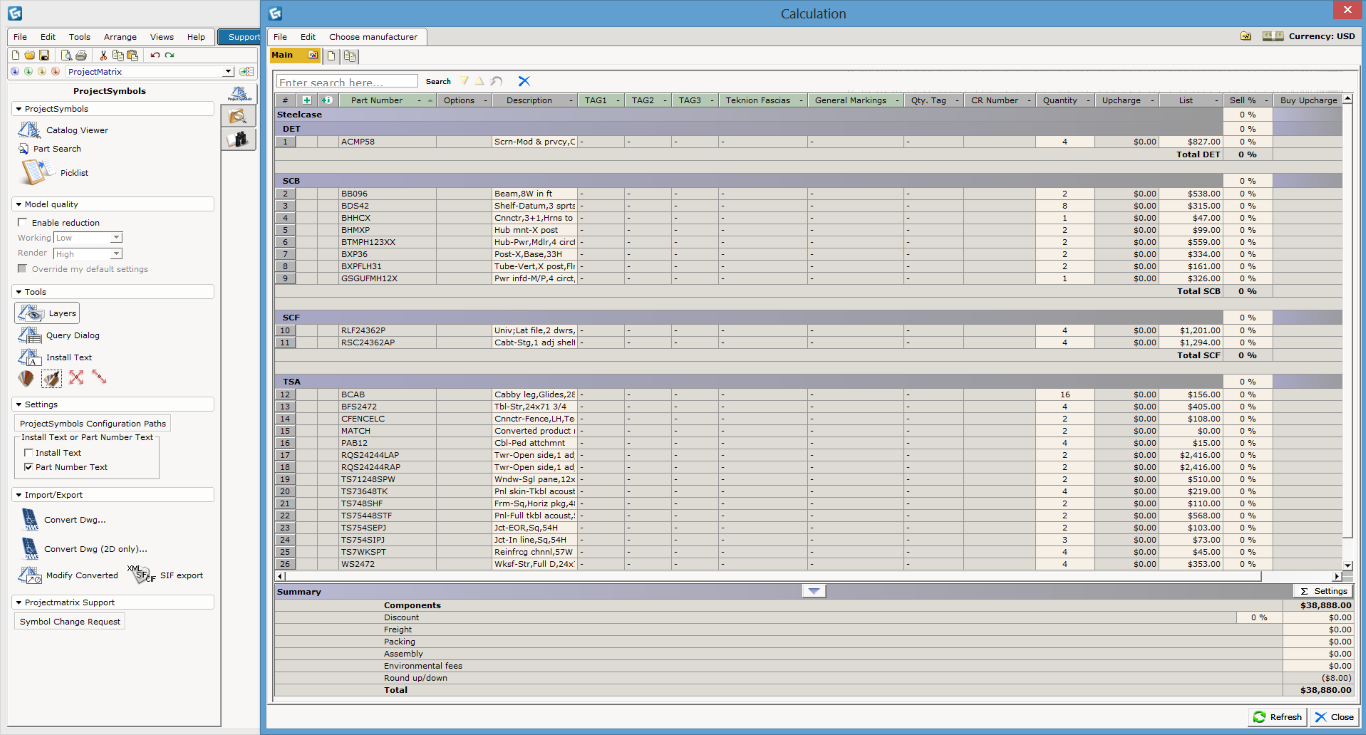Click the brown fan-shaped tool icon
The image size is (1366, 735).
27,378
